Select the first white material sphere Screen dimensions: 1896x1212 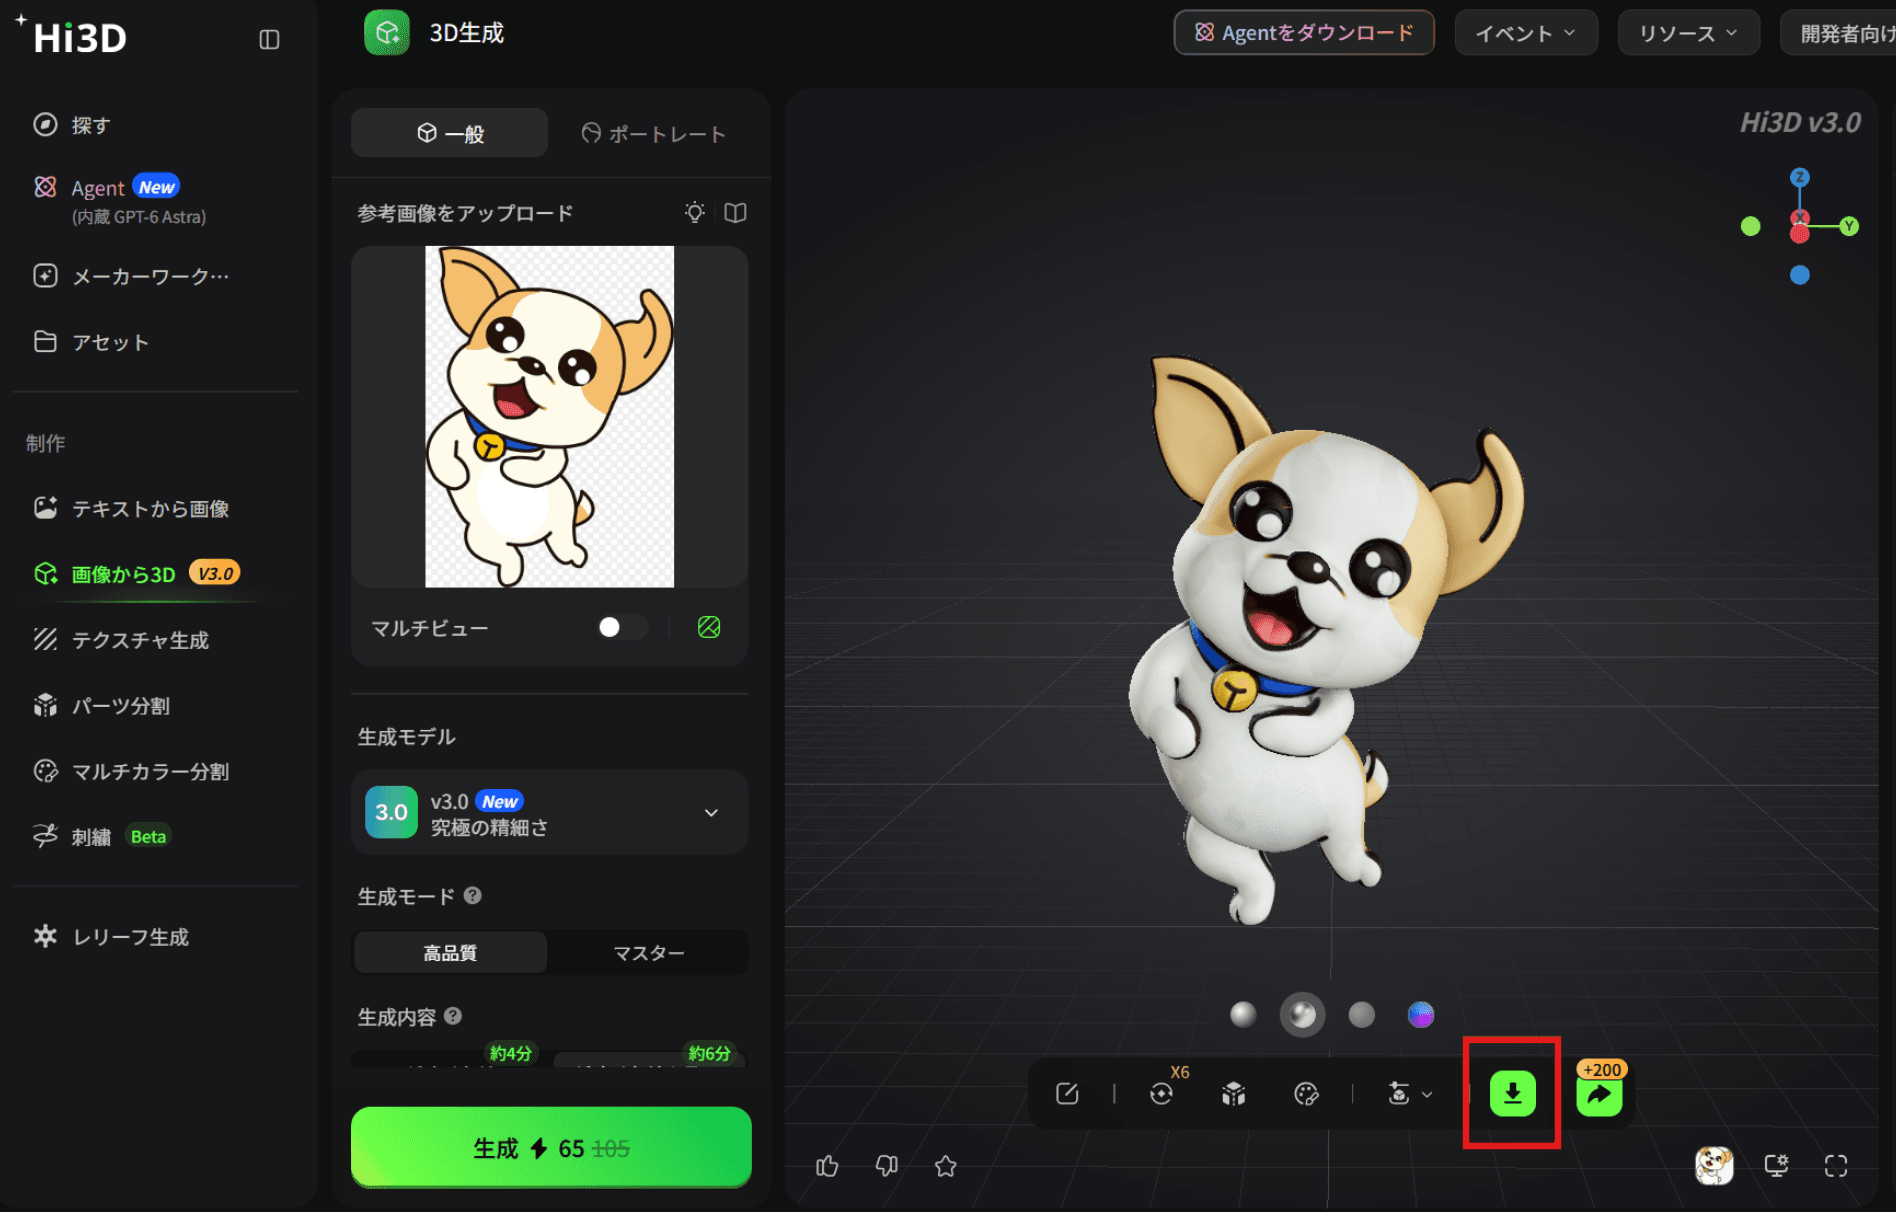[x=1243, y=1015]
